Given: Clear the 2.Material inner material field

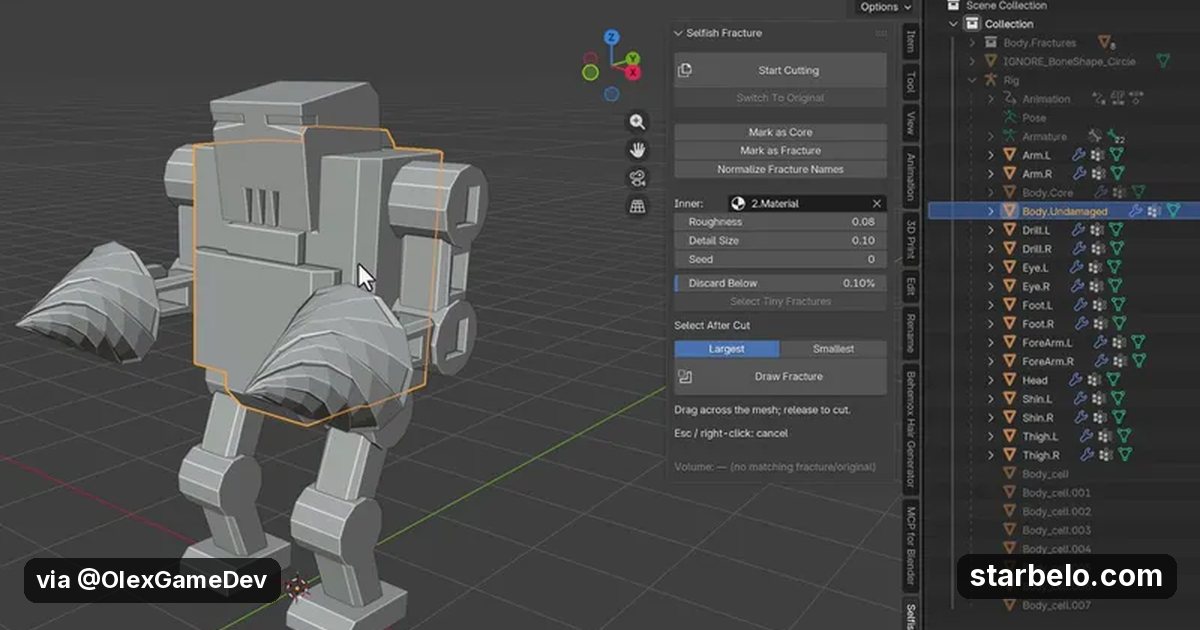Looking at the screenshot, I should point(877,203).
